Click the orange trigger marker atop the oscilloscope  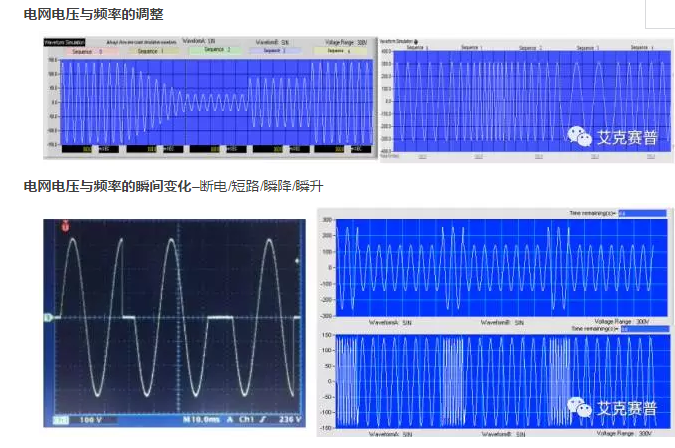coord(66,227)
